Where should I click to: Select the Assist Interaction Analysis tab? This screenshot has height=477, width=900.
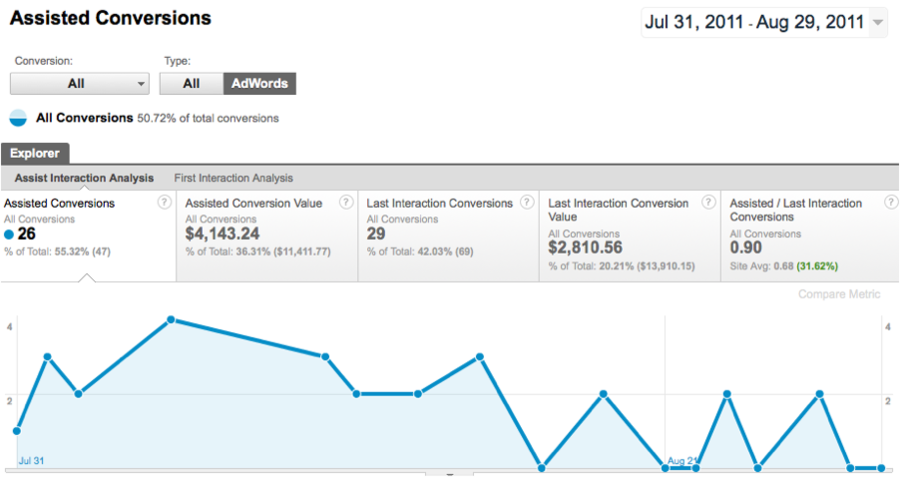(x=84, y=178)
